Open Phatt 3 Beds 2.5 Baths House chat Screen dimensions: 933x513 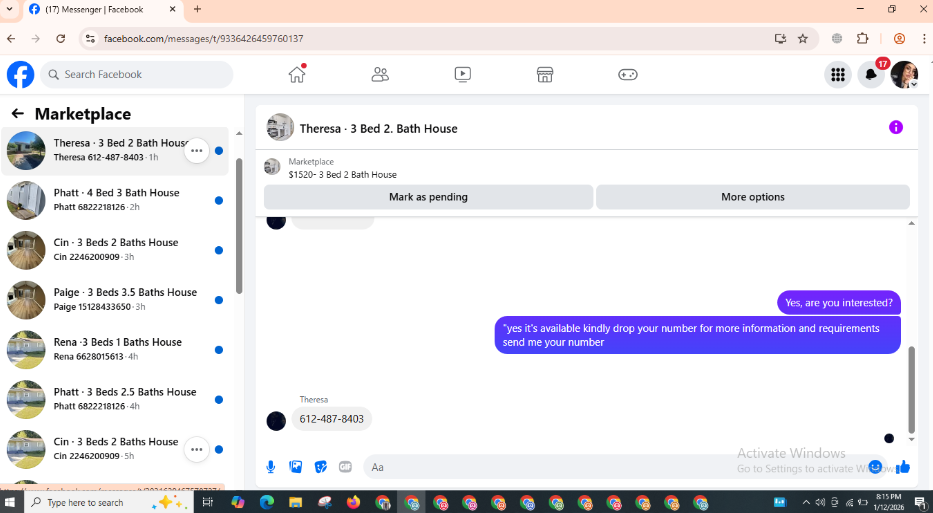tap(115, 400)
